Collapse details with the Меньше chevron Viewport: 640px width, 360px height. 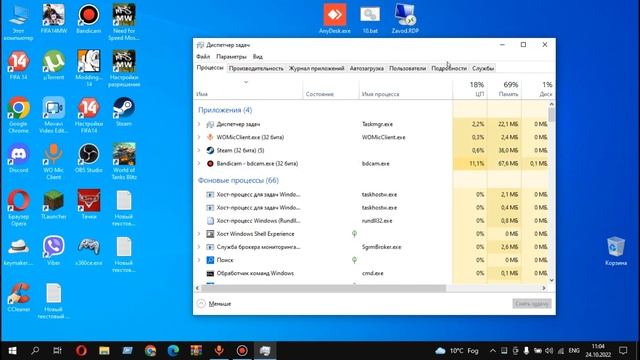click(201, 304)
